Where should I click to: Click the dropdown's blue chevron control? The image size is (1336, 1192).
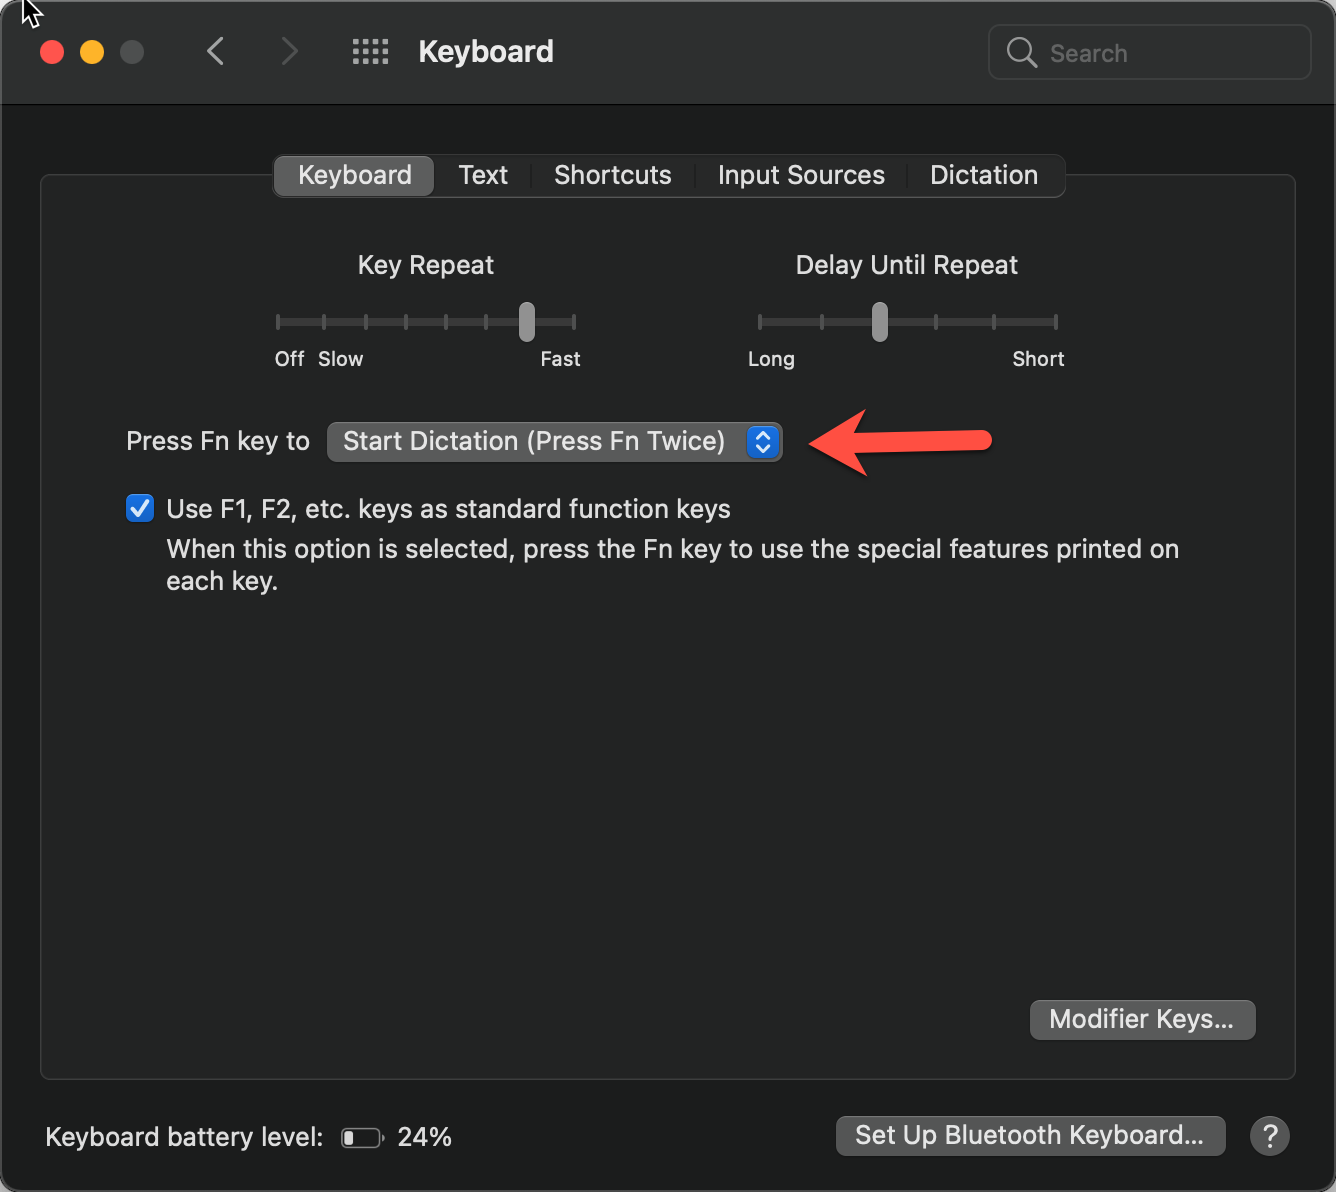point(762,441)
